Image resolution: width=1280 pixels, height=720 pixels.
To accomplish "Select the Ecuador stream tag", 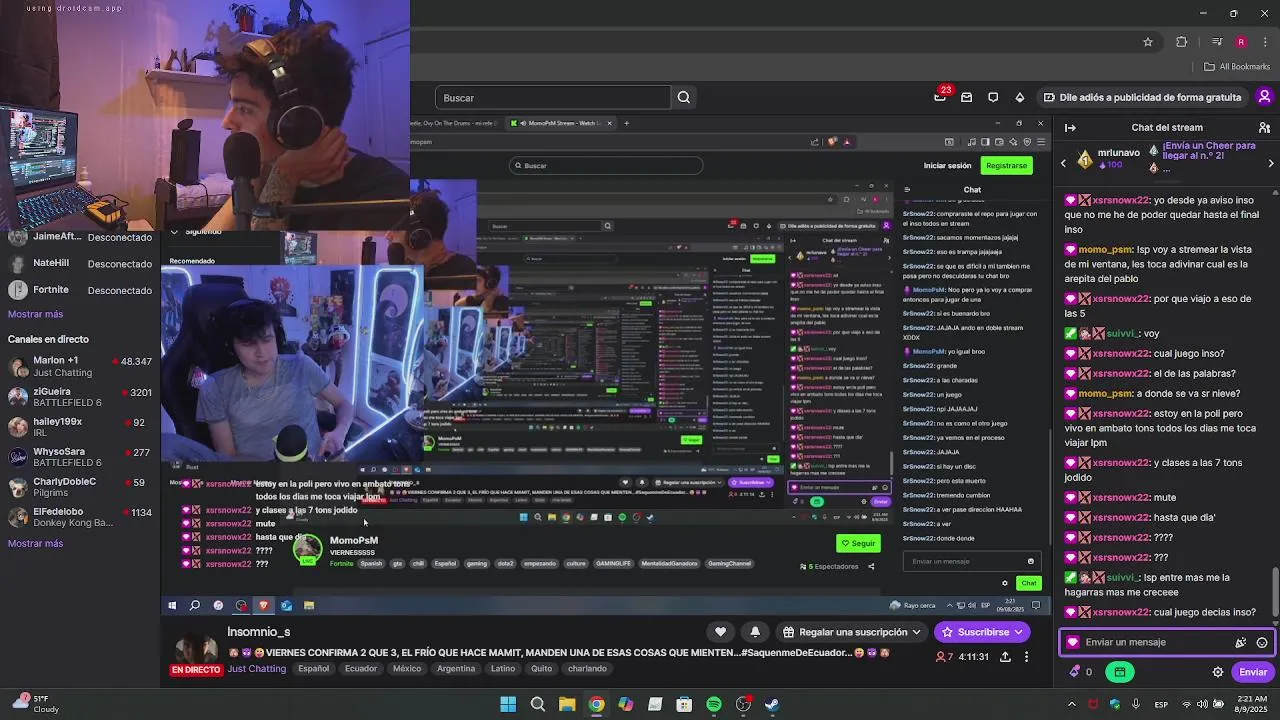I will pyautogui.click(x=361, y=669).
